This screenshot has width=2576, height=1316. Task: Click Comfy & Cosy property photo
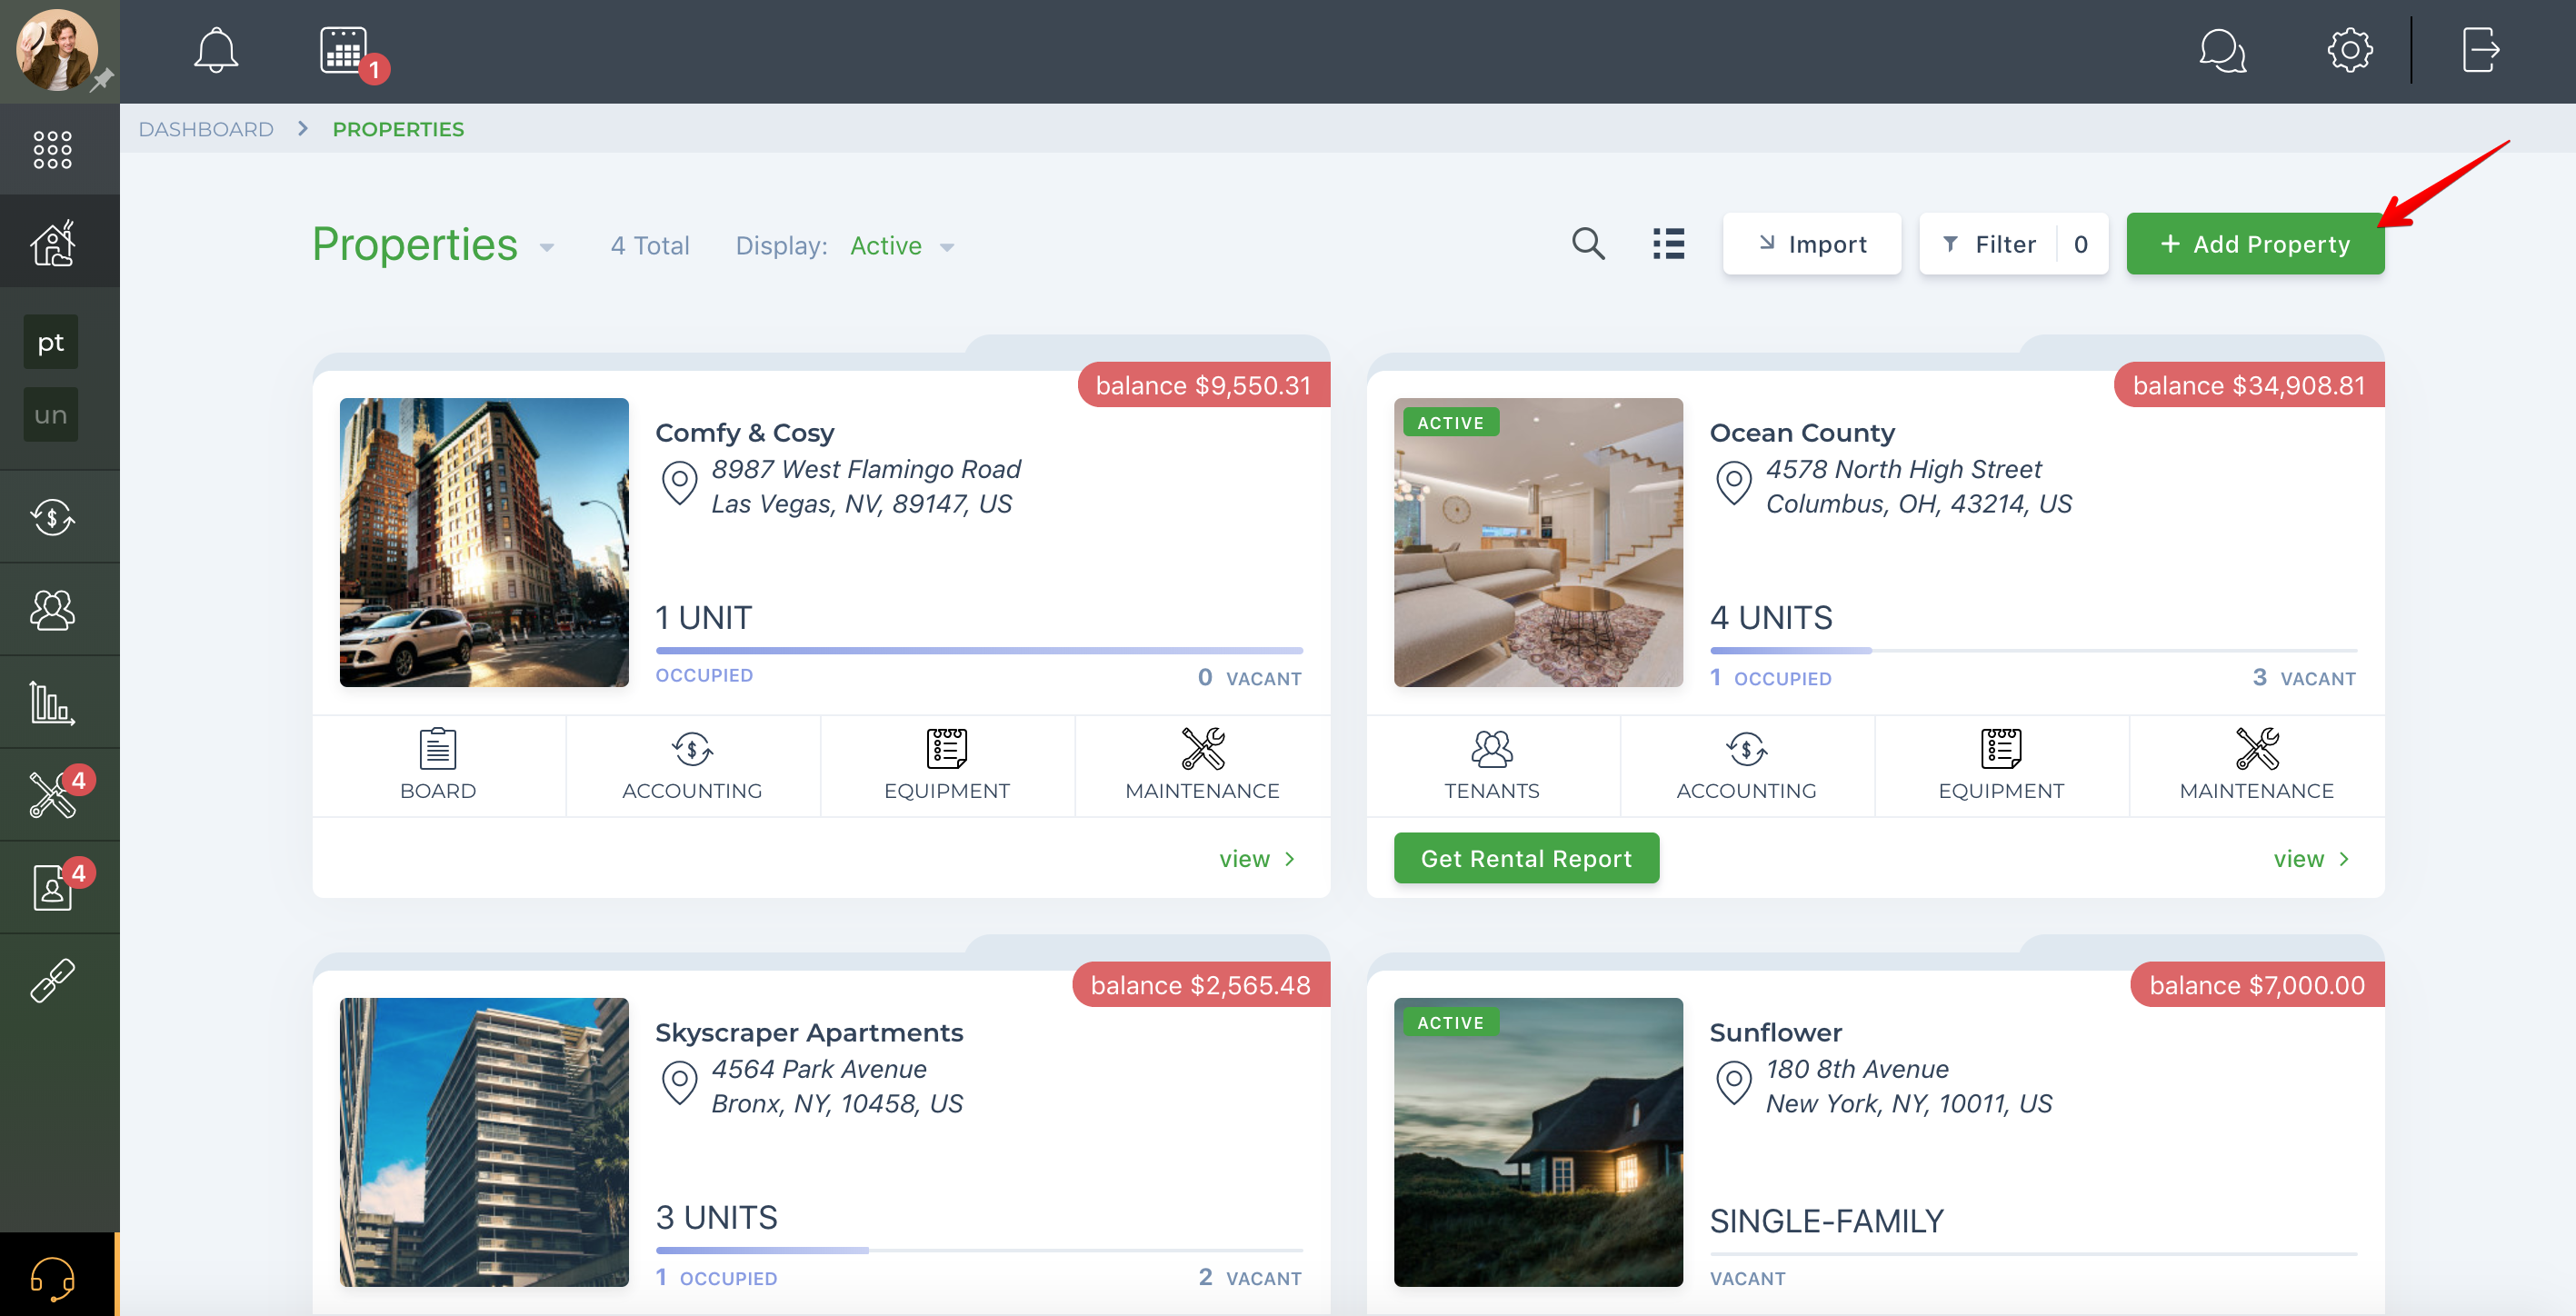(484, 542)
